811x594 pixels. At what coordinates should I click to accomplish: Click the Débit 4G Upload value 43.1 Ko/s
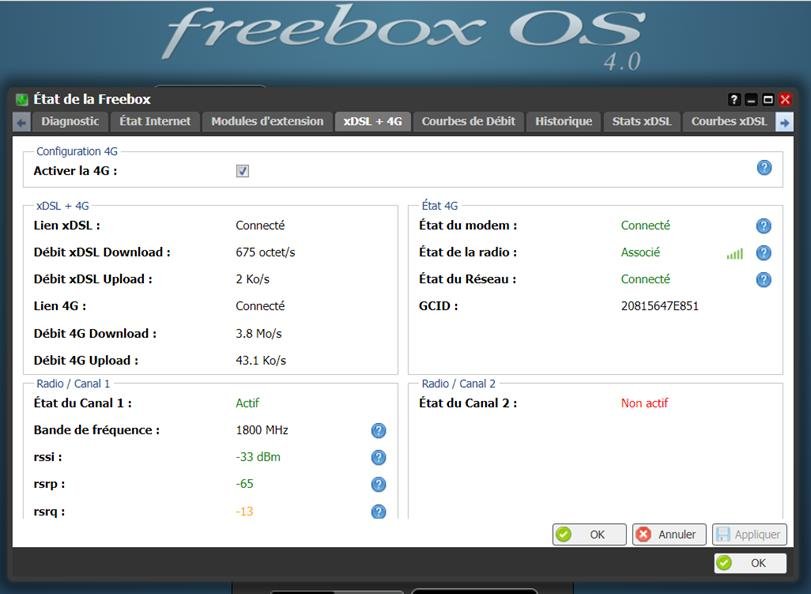(261, 361)
